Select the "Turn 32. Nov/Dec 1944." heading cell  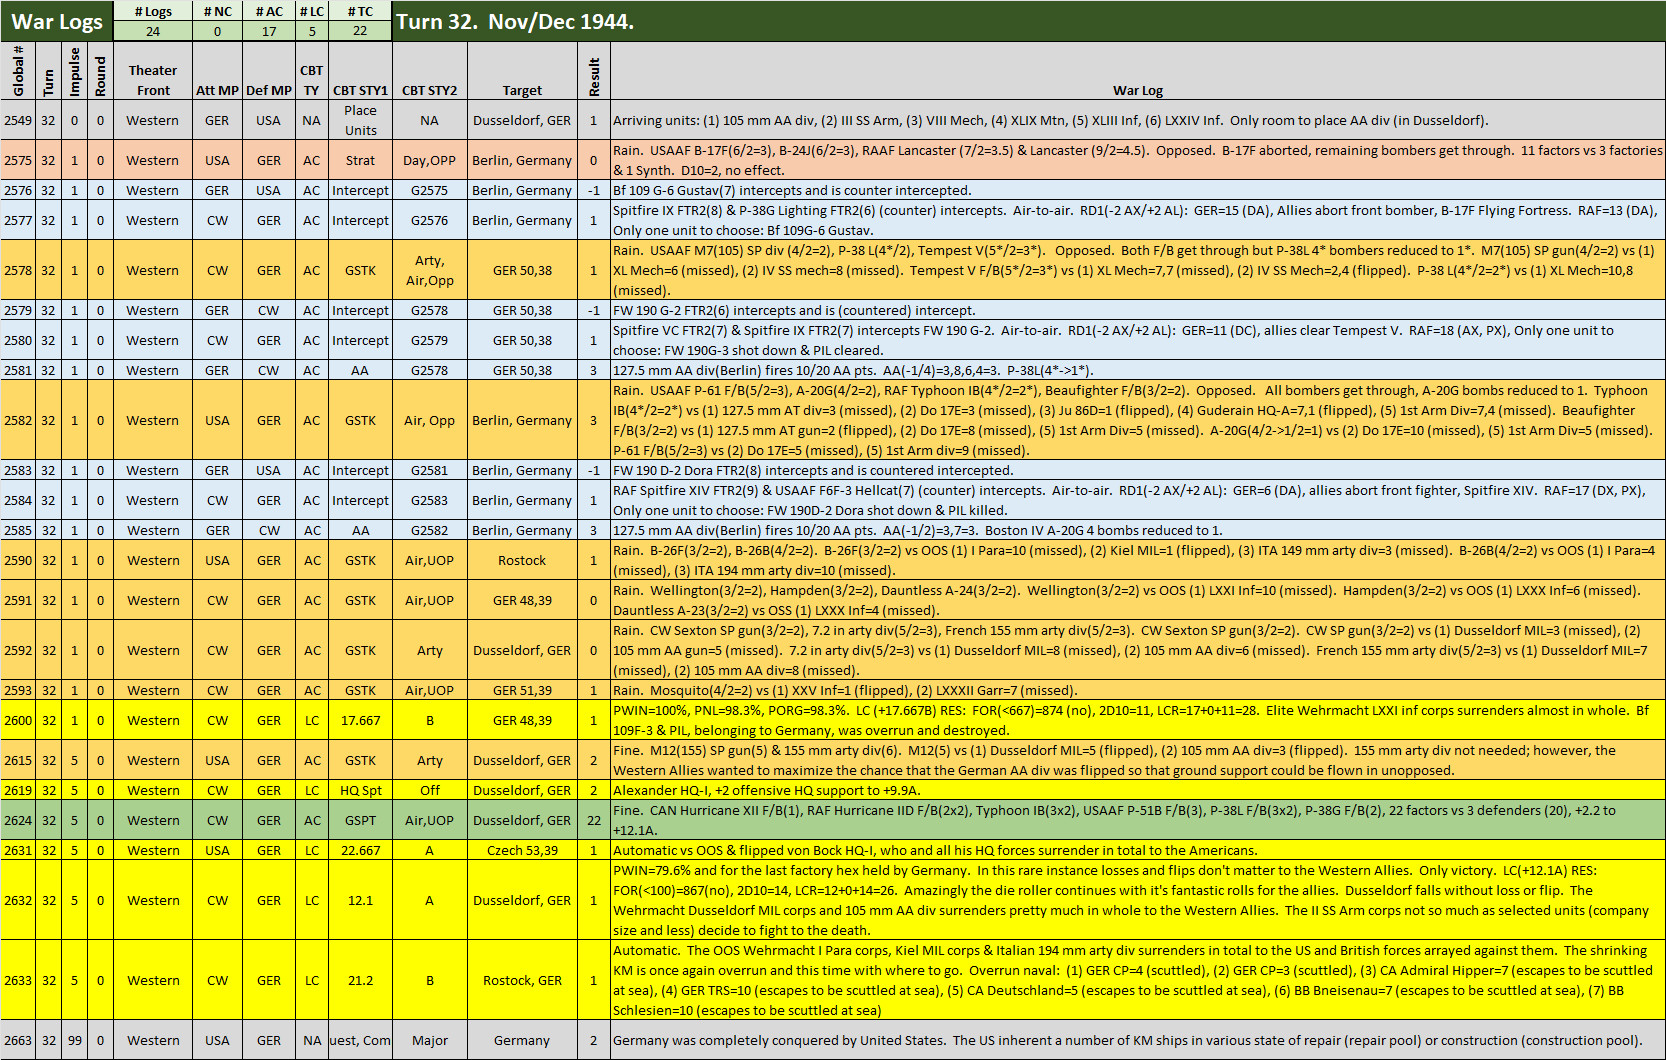[x=1028, y=21]
